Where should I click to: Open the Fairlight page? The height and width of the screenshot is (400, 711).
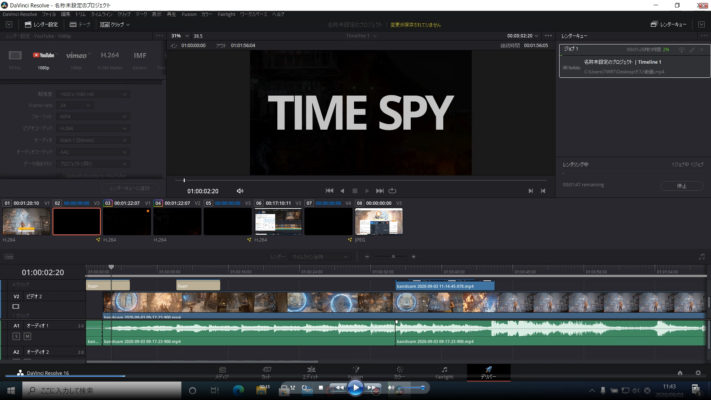[x=443, y=372]
